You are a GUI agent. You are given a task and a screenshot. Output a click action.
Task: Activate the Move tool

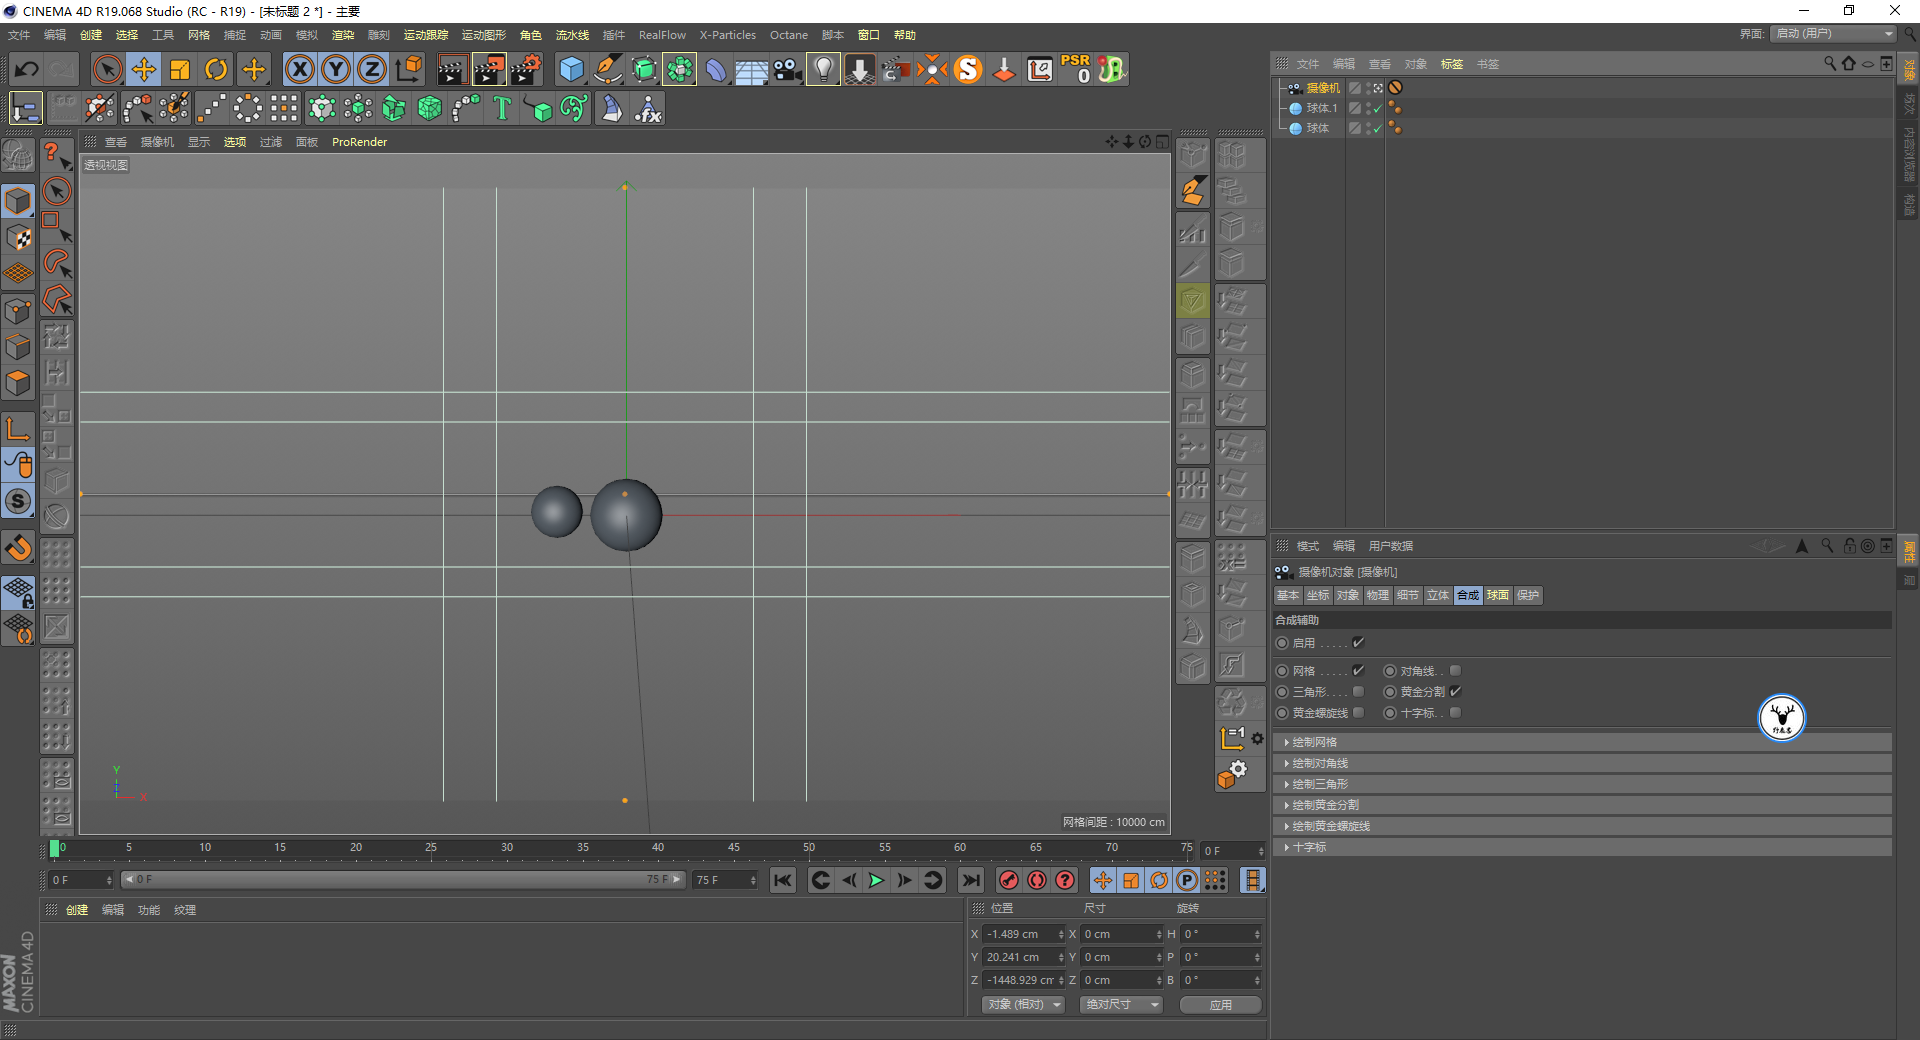click(x=144, y=69)
